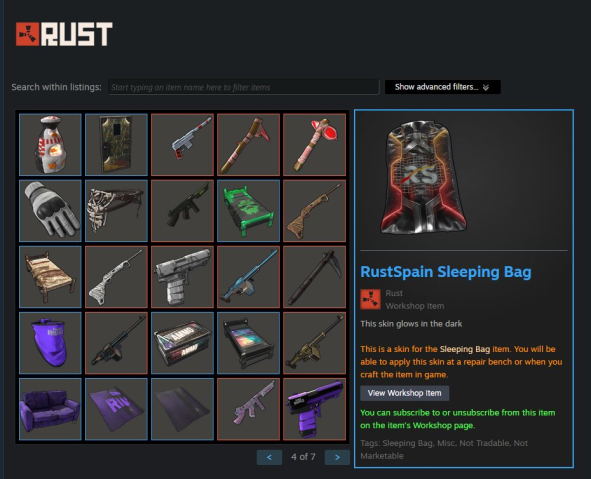
Task: Click the camouflage armored door skin
Action: 116,145
